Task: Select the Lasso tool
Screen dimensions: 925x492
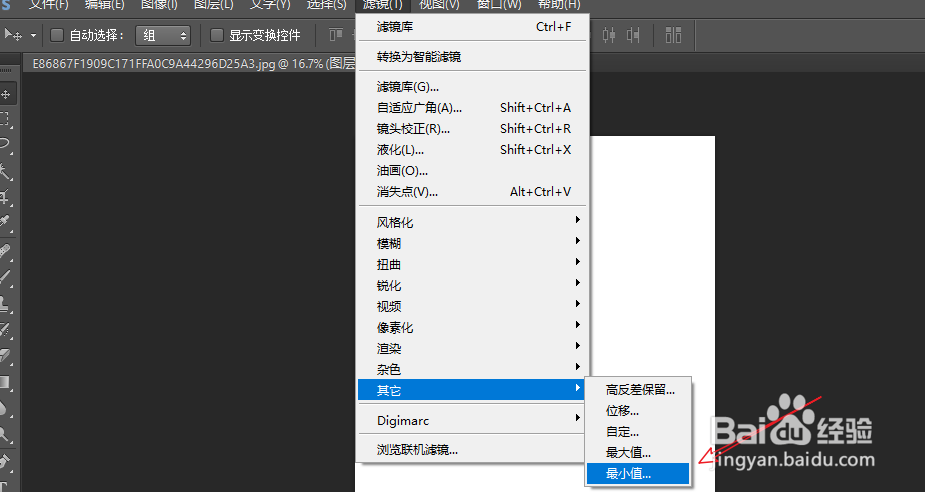Action: (5, 143)
